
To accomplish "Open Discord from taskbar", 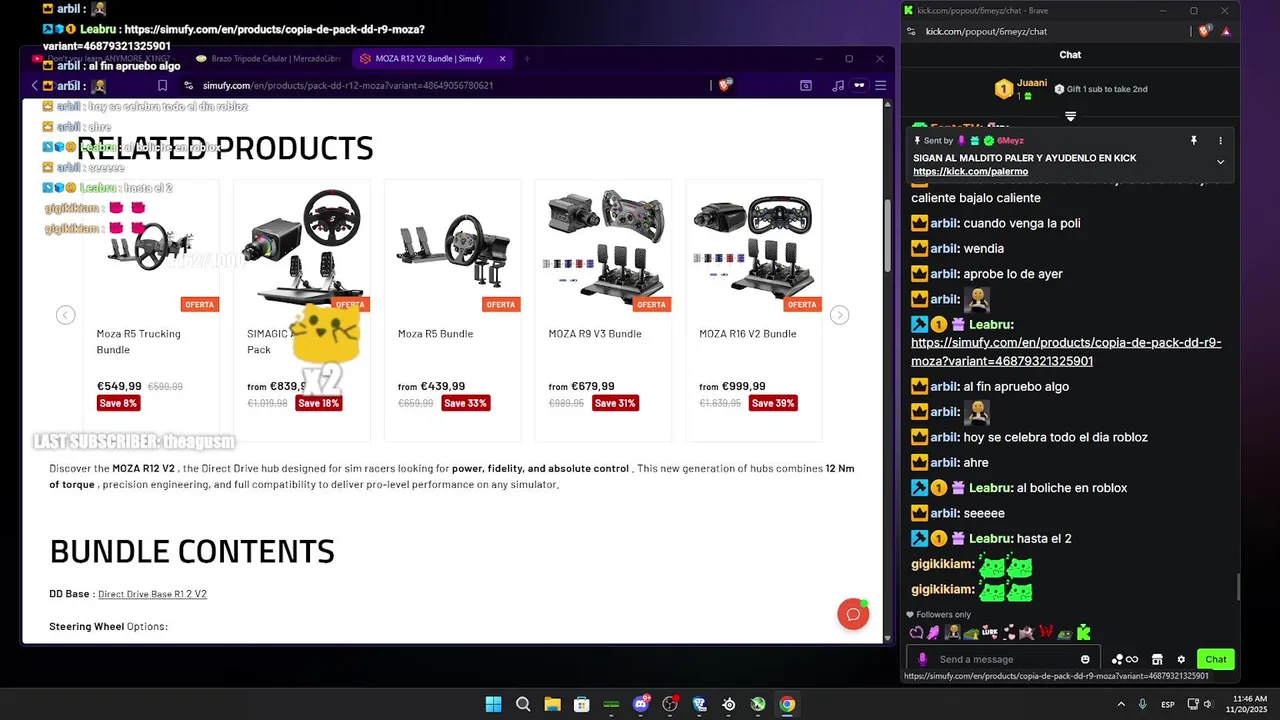I will [x=641, y=704].
